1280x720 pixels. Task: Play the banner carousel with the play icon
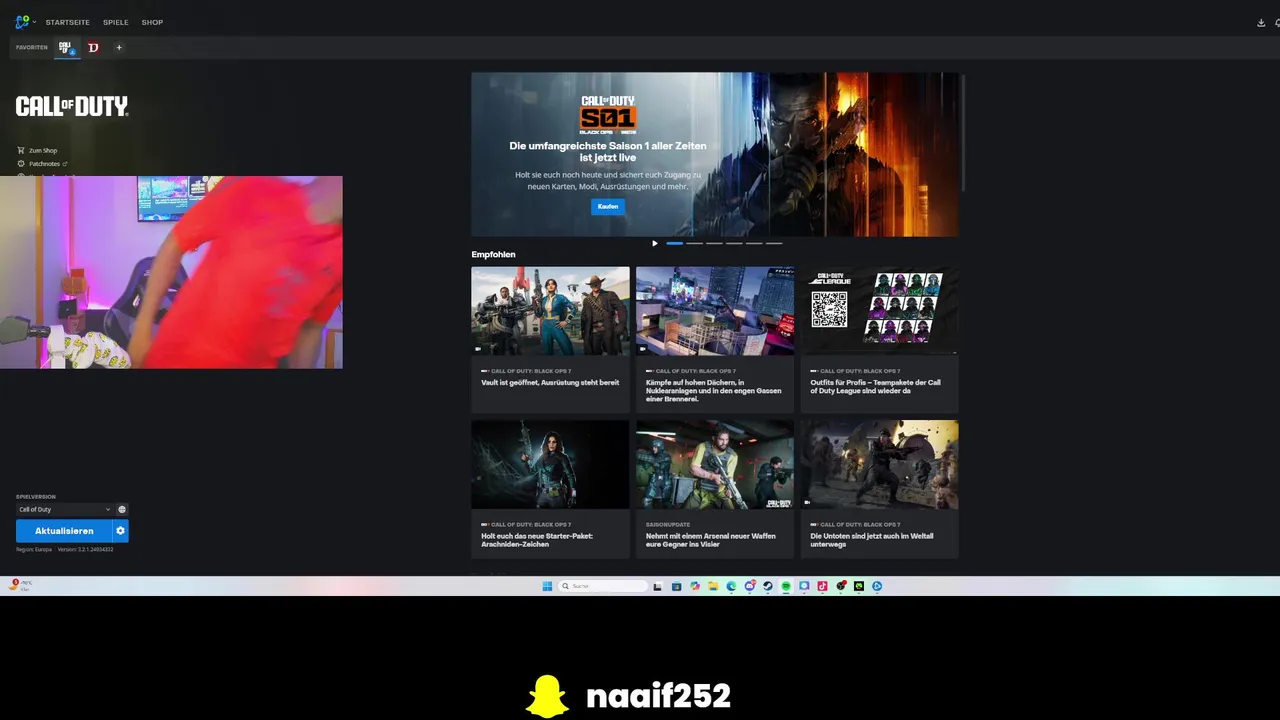click(x=655, y=243)
